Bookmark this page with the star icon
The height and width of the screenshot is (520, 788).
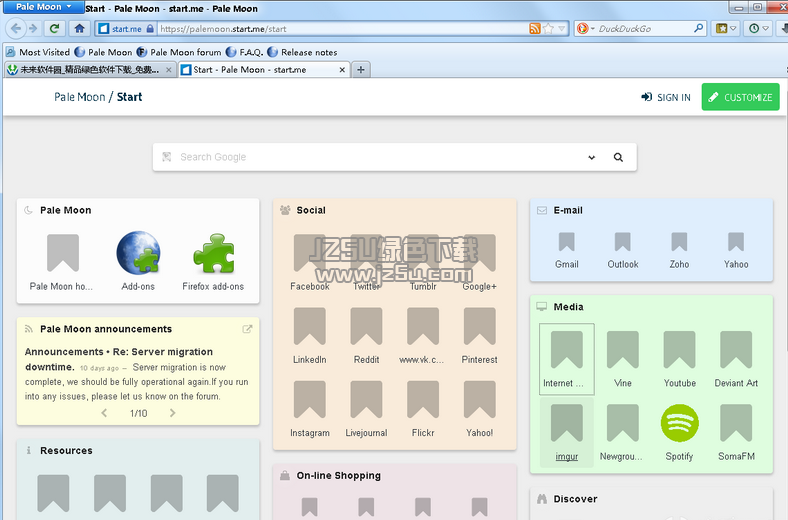548,29
